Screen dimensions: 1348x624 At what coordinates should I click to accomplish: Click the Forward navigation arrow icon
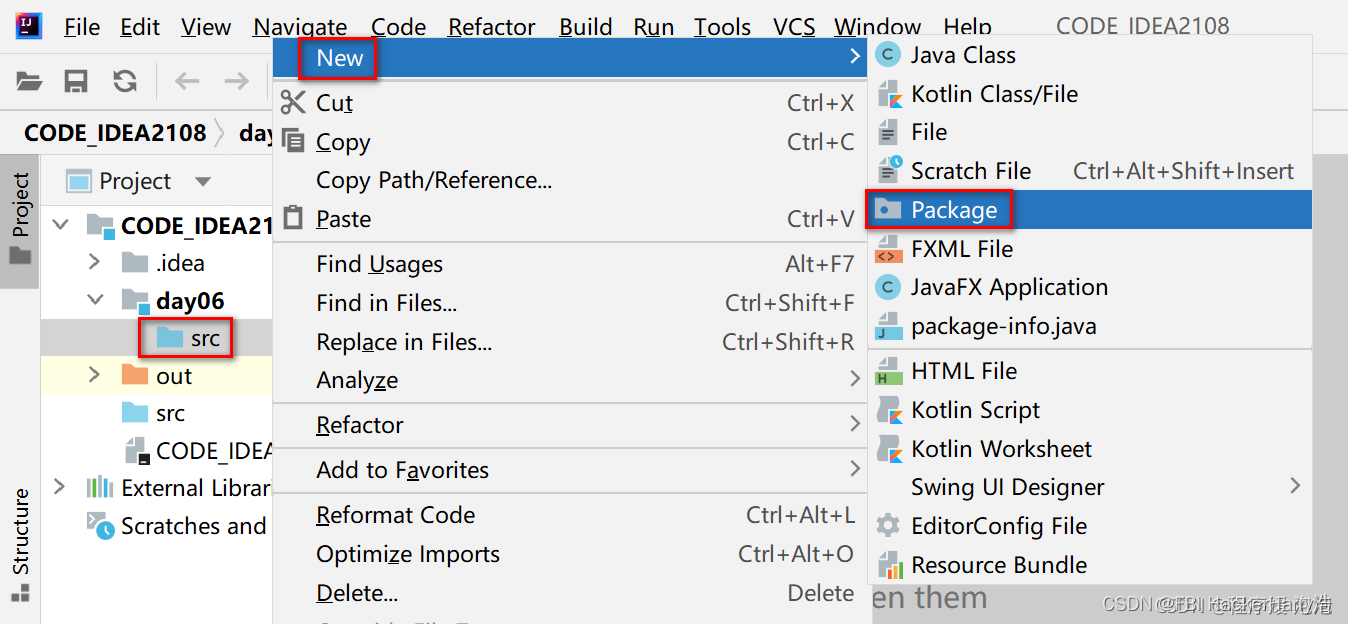click(236, 81)
